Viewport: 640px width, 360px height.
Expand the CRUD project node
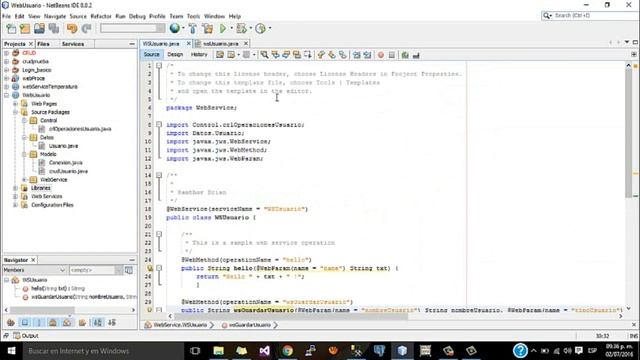(7, 53)
